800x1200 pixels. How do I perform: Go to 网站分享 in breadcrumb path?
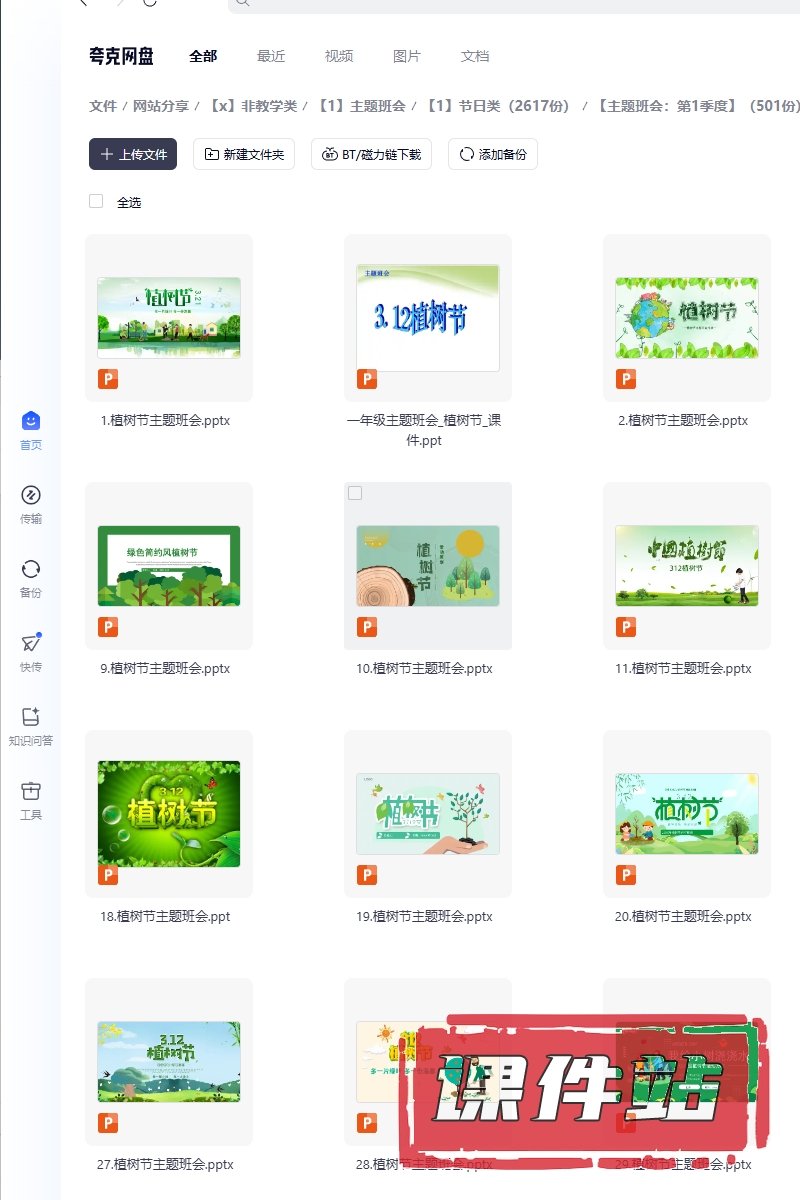tap(161, 106)
